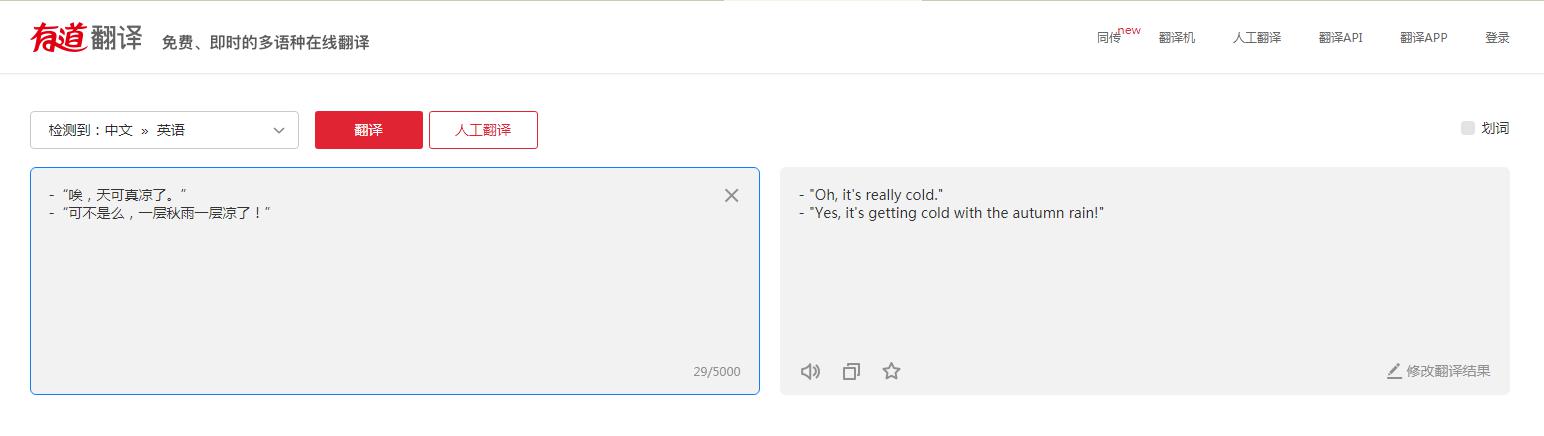Go to 人工翻译 in the top navigation
The width and height of the screenshot is (1544, 436).
1256,38
